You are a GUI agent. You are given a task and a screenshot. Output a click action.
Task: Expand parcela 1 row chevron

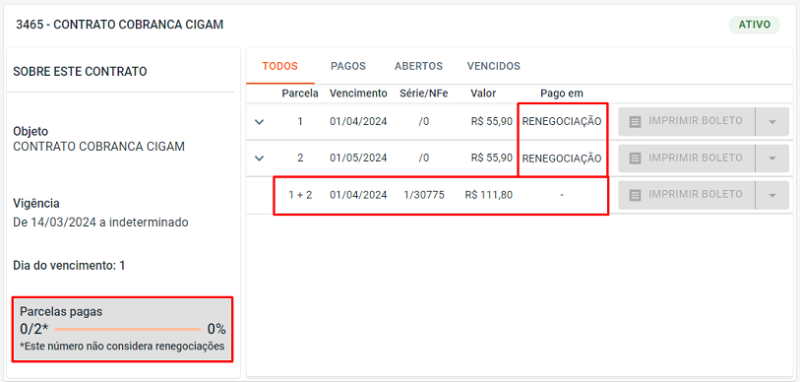point(260,122)
